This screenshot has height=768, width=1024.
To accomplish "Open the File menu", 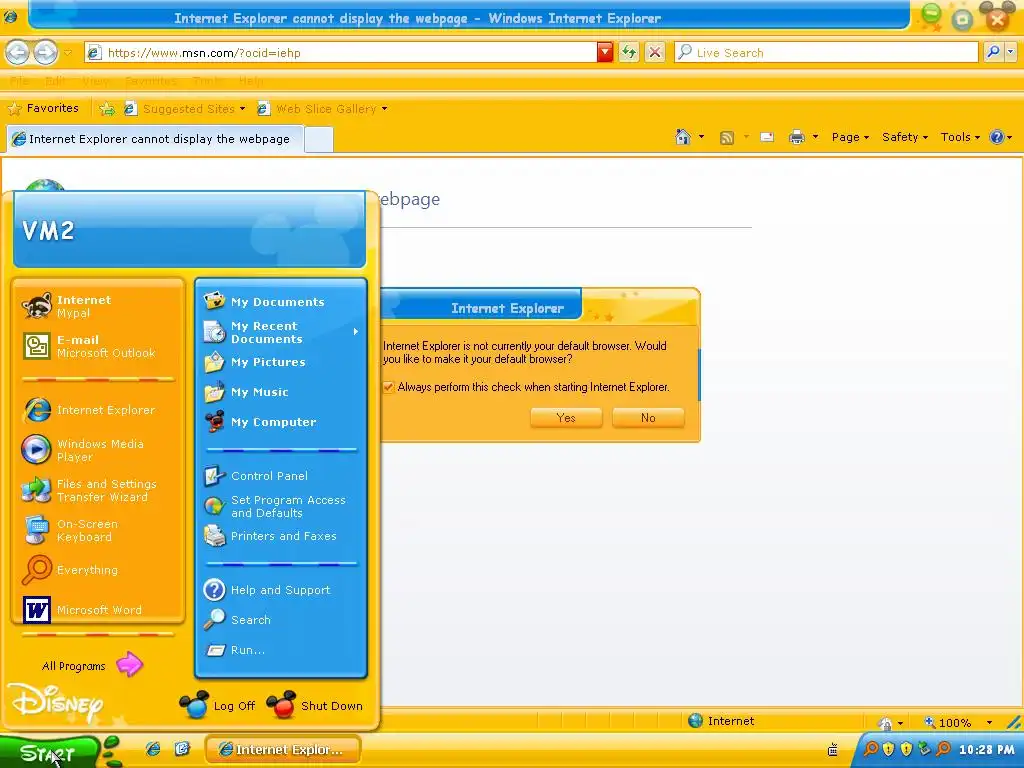I will (x=19, y=81).
